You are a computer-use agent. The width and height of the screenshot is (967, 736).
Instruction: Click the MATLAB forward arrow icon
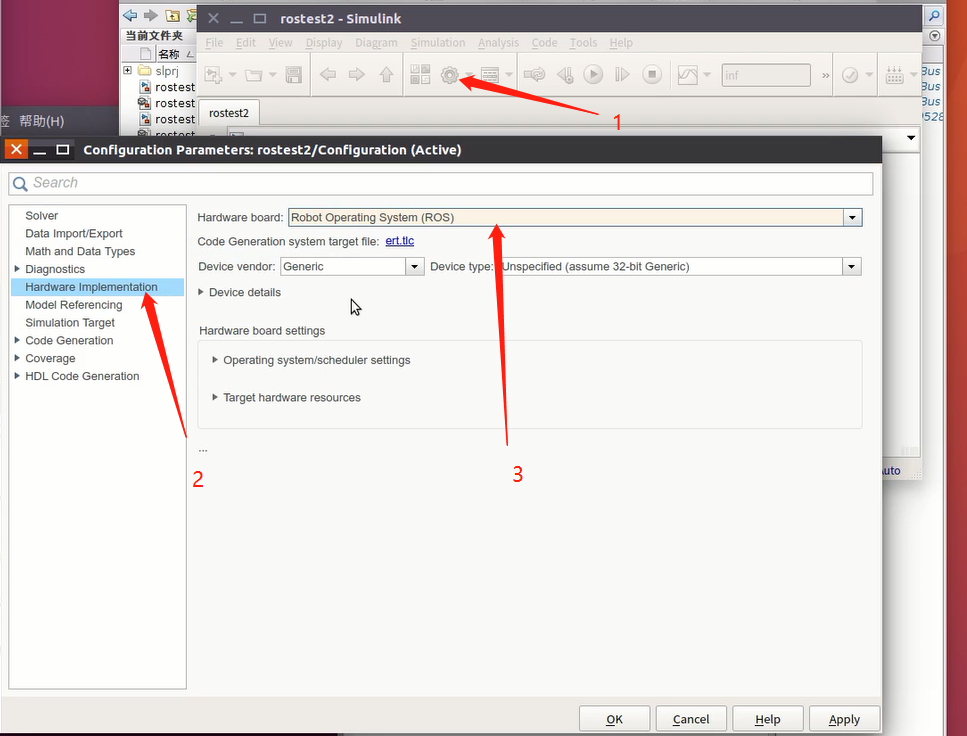pos(150,15)
